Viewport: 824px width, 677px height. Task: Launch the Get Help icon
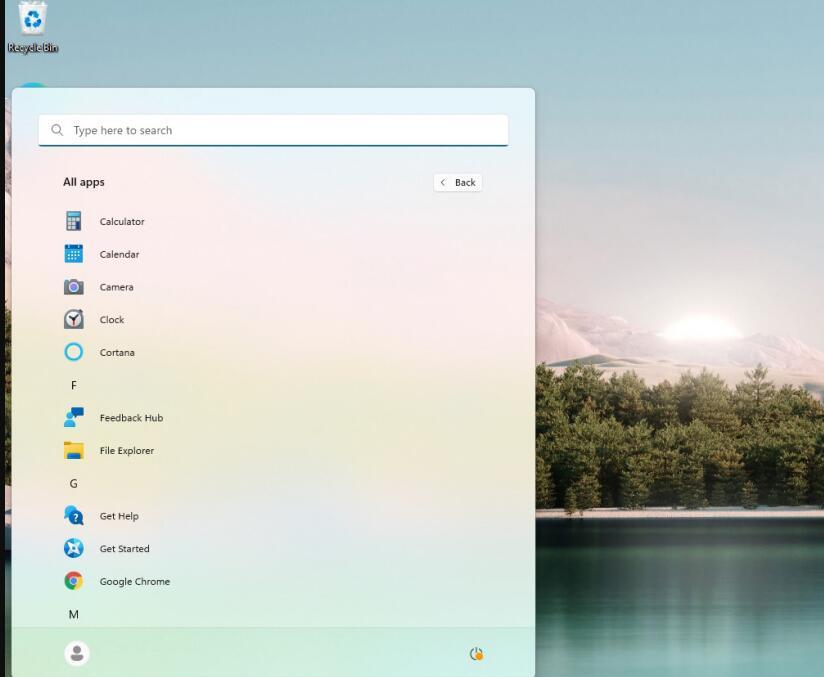(74, 516)
